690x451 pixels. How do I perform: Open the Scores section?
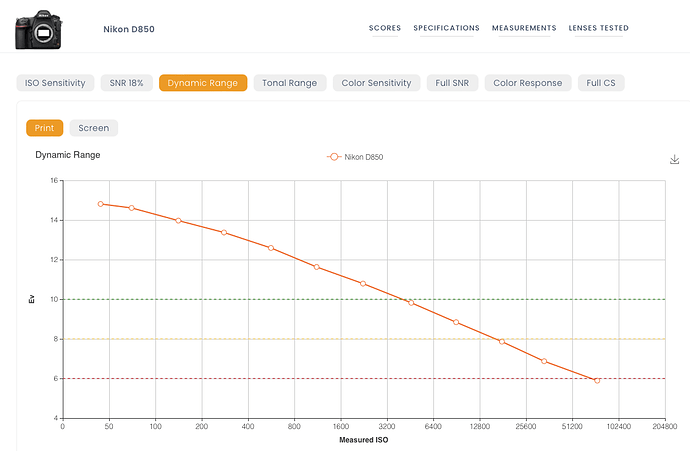coord(385,28)
